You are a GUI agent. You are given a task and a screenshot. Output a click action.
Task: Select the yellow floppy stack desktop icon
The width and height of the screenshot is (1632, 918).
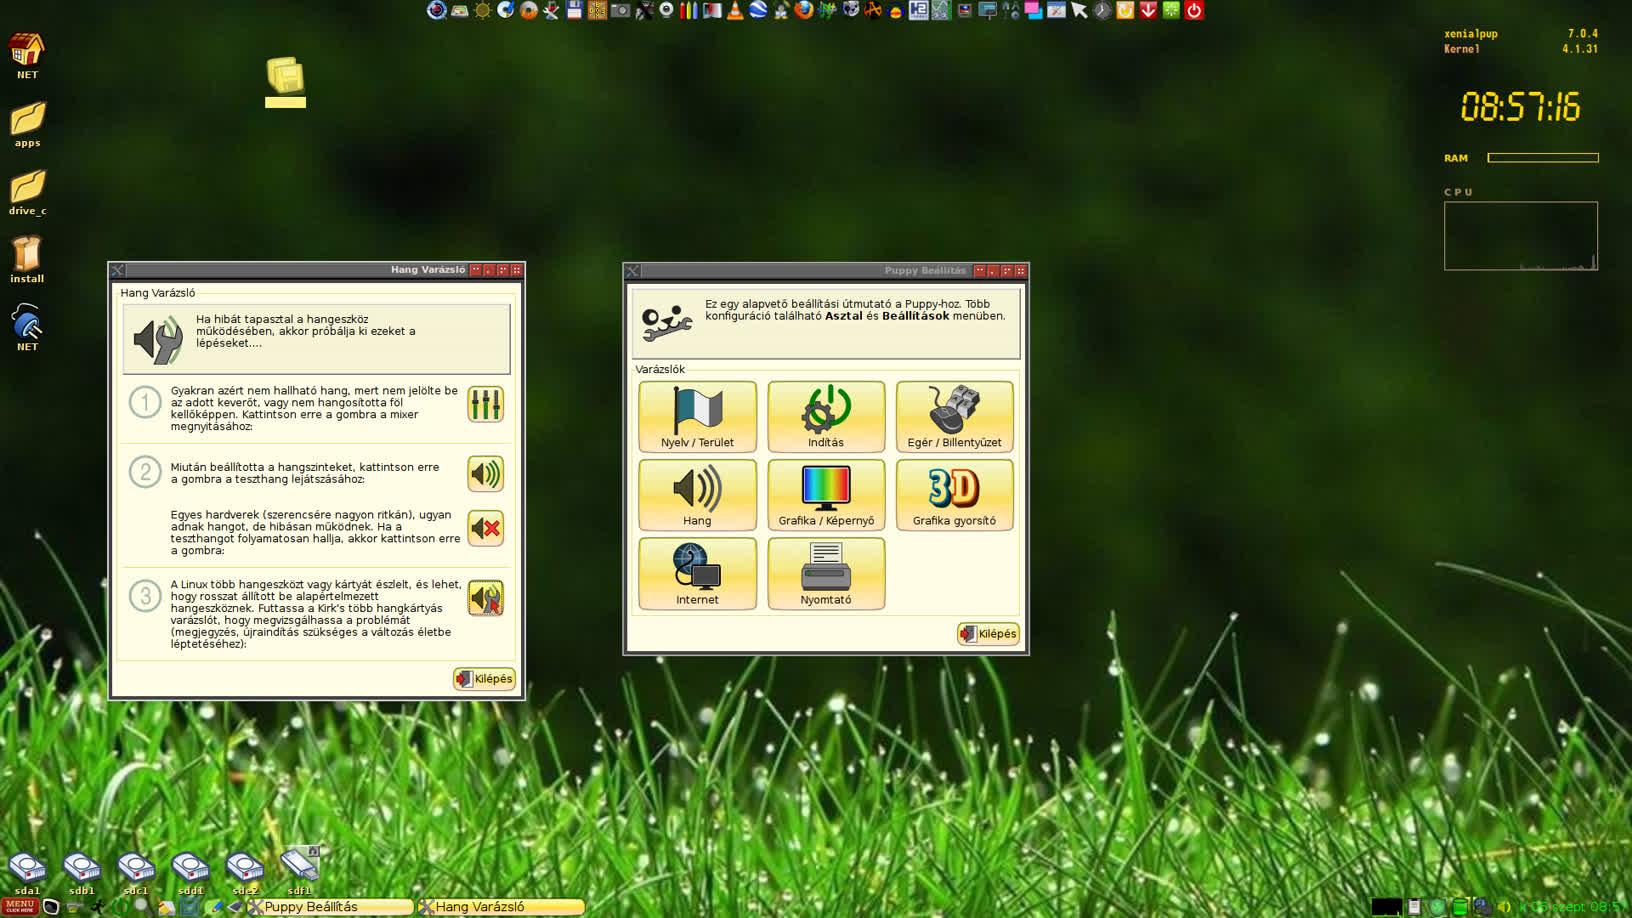(x=285, y=82)
